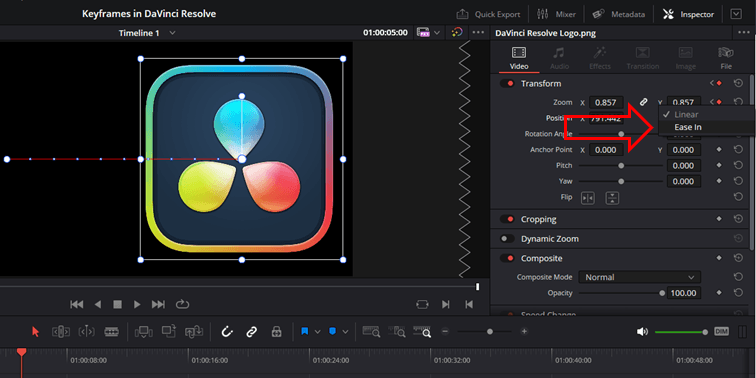This screenshot has width=756, height=378.
Task: Click the loop playback icon
Action: 182,304
